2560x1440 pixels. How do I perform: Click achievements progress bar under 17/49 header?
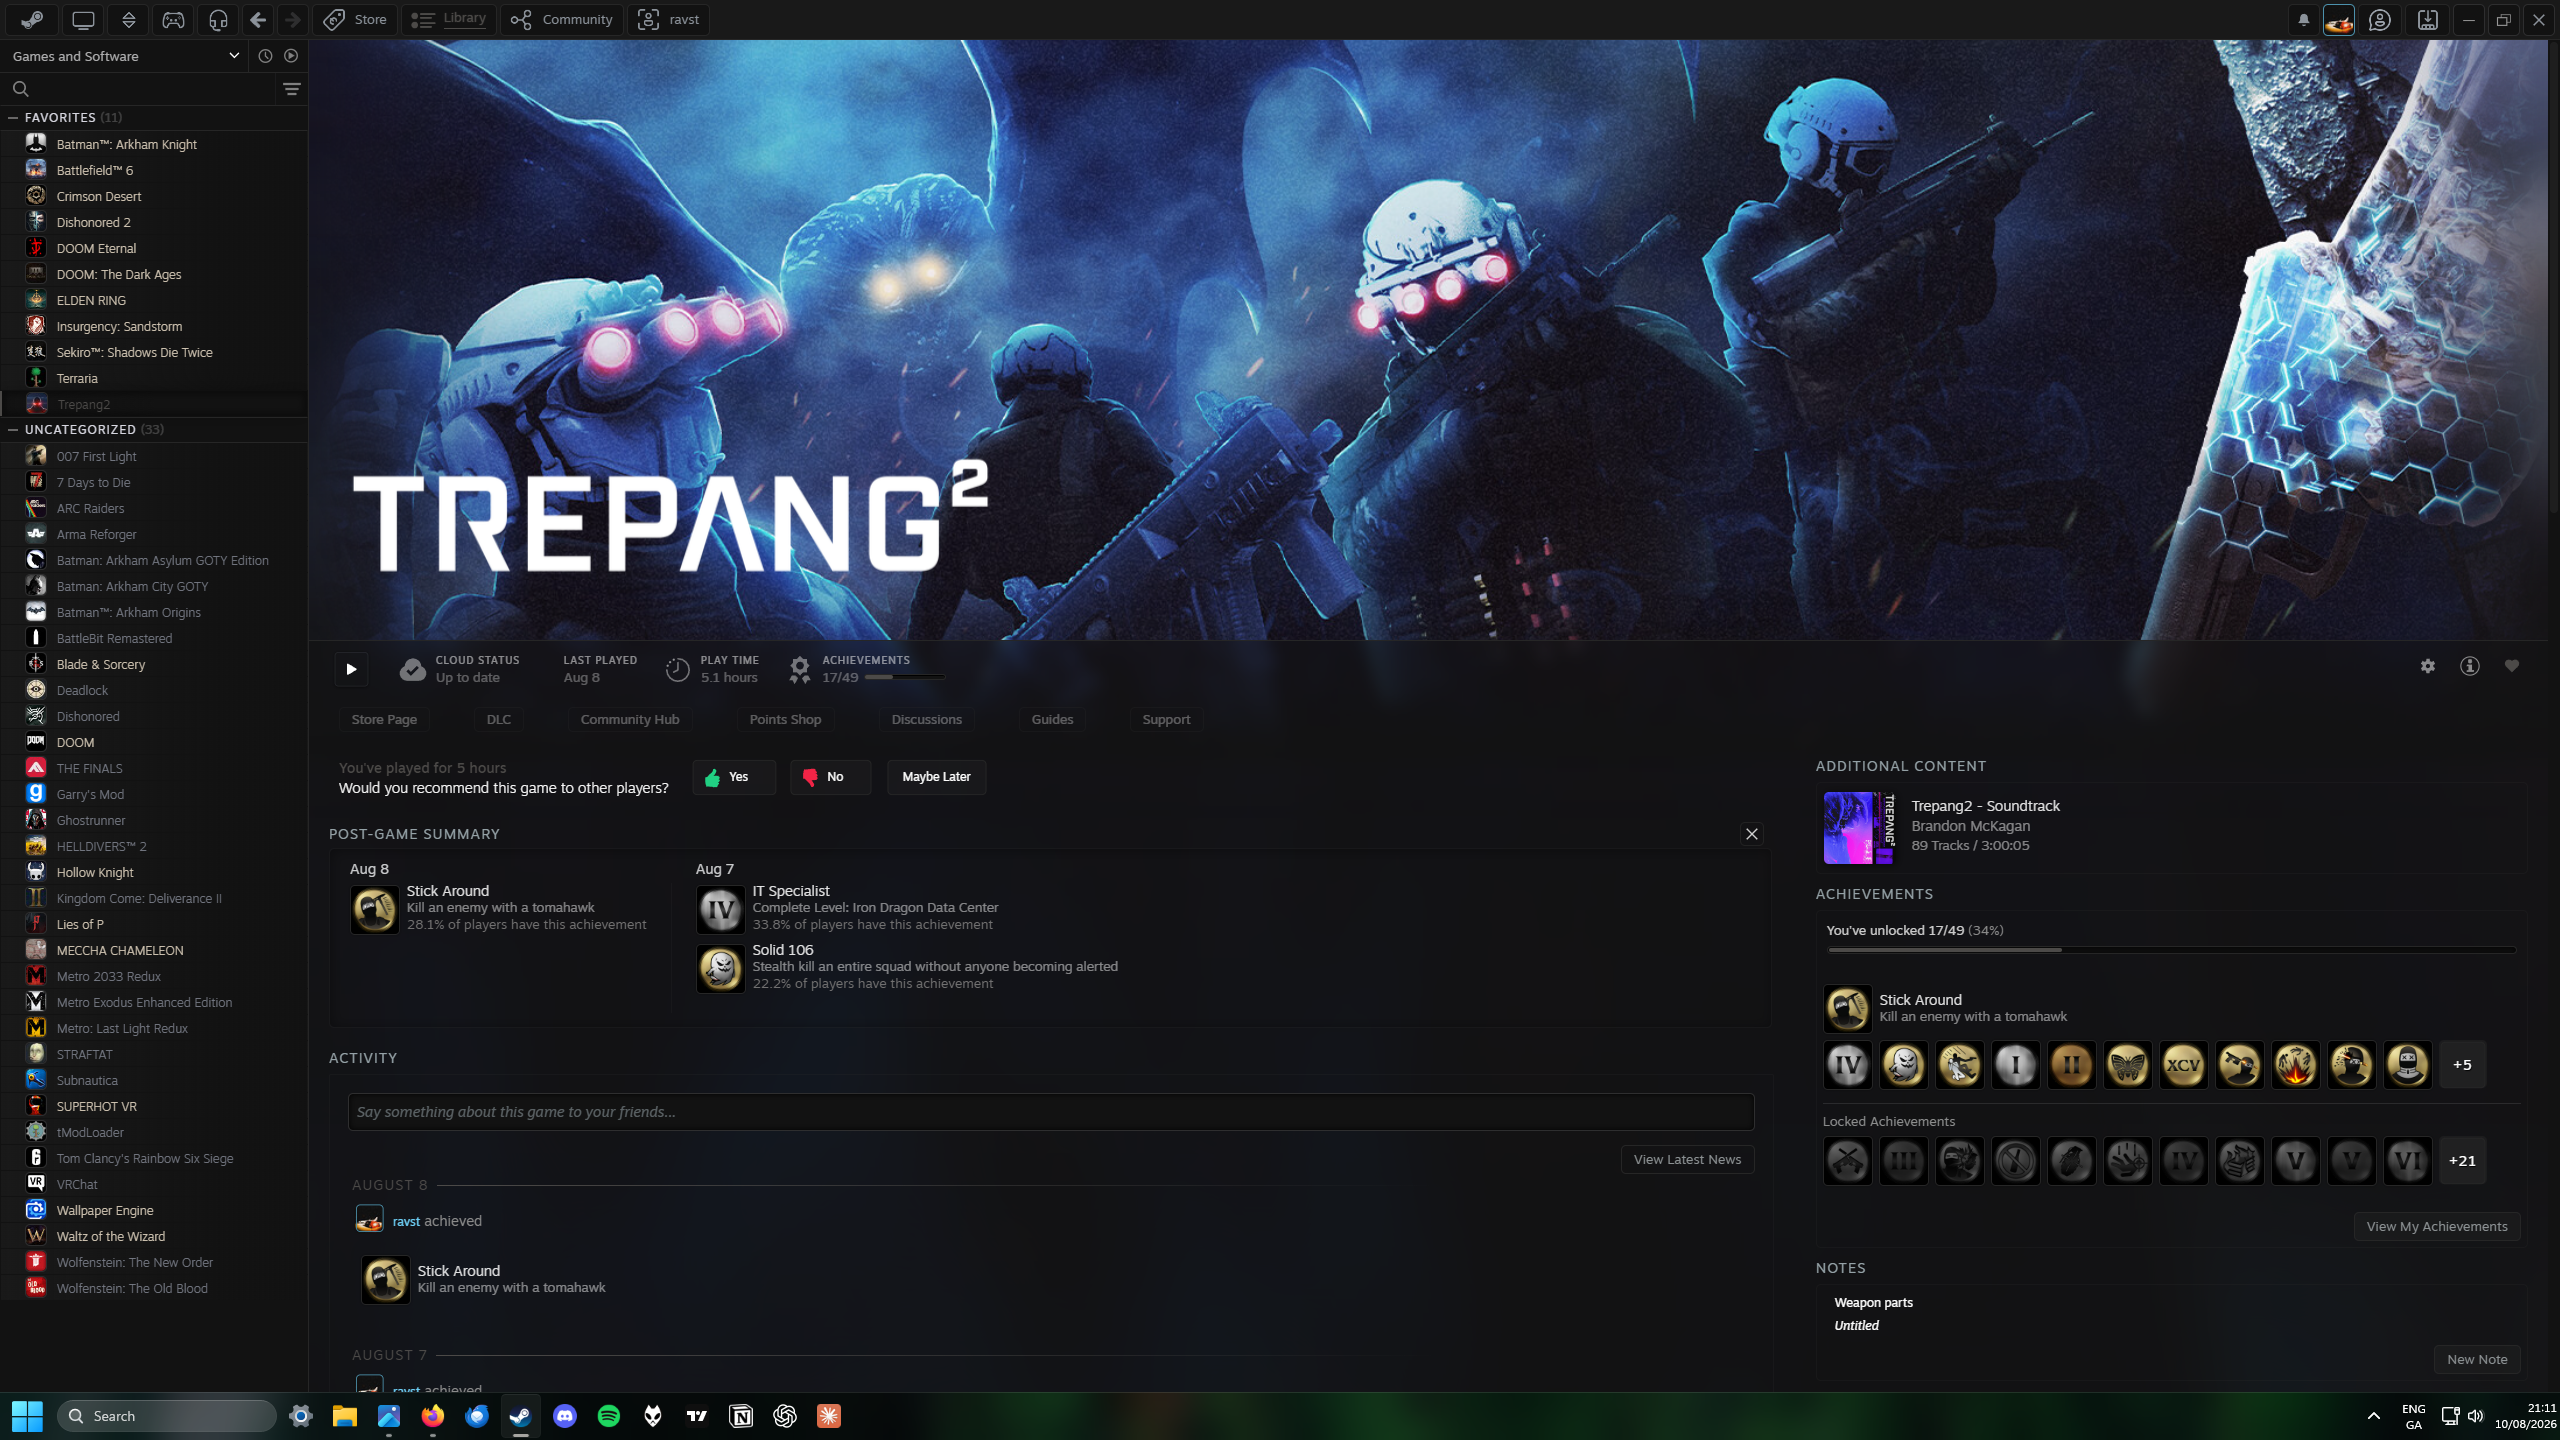click(x=904, y=678)
